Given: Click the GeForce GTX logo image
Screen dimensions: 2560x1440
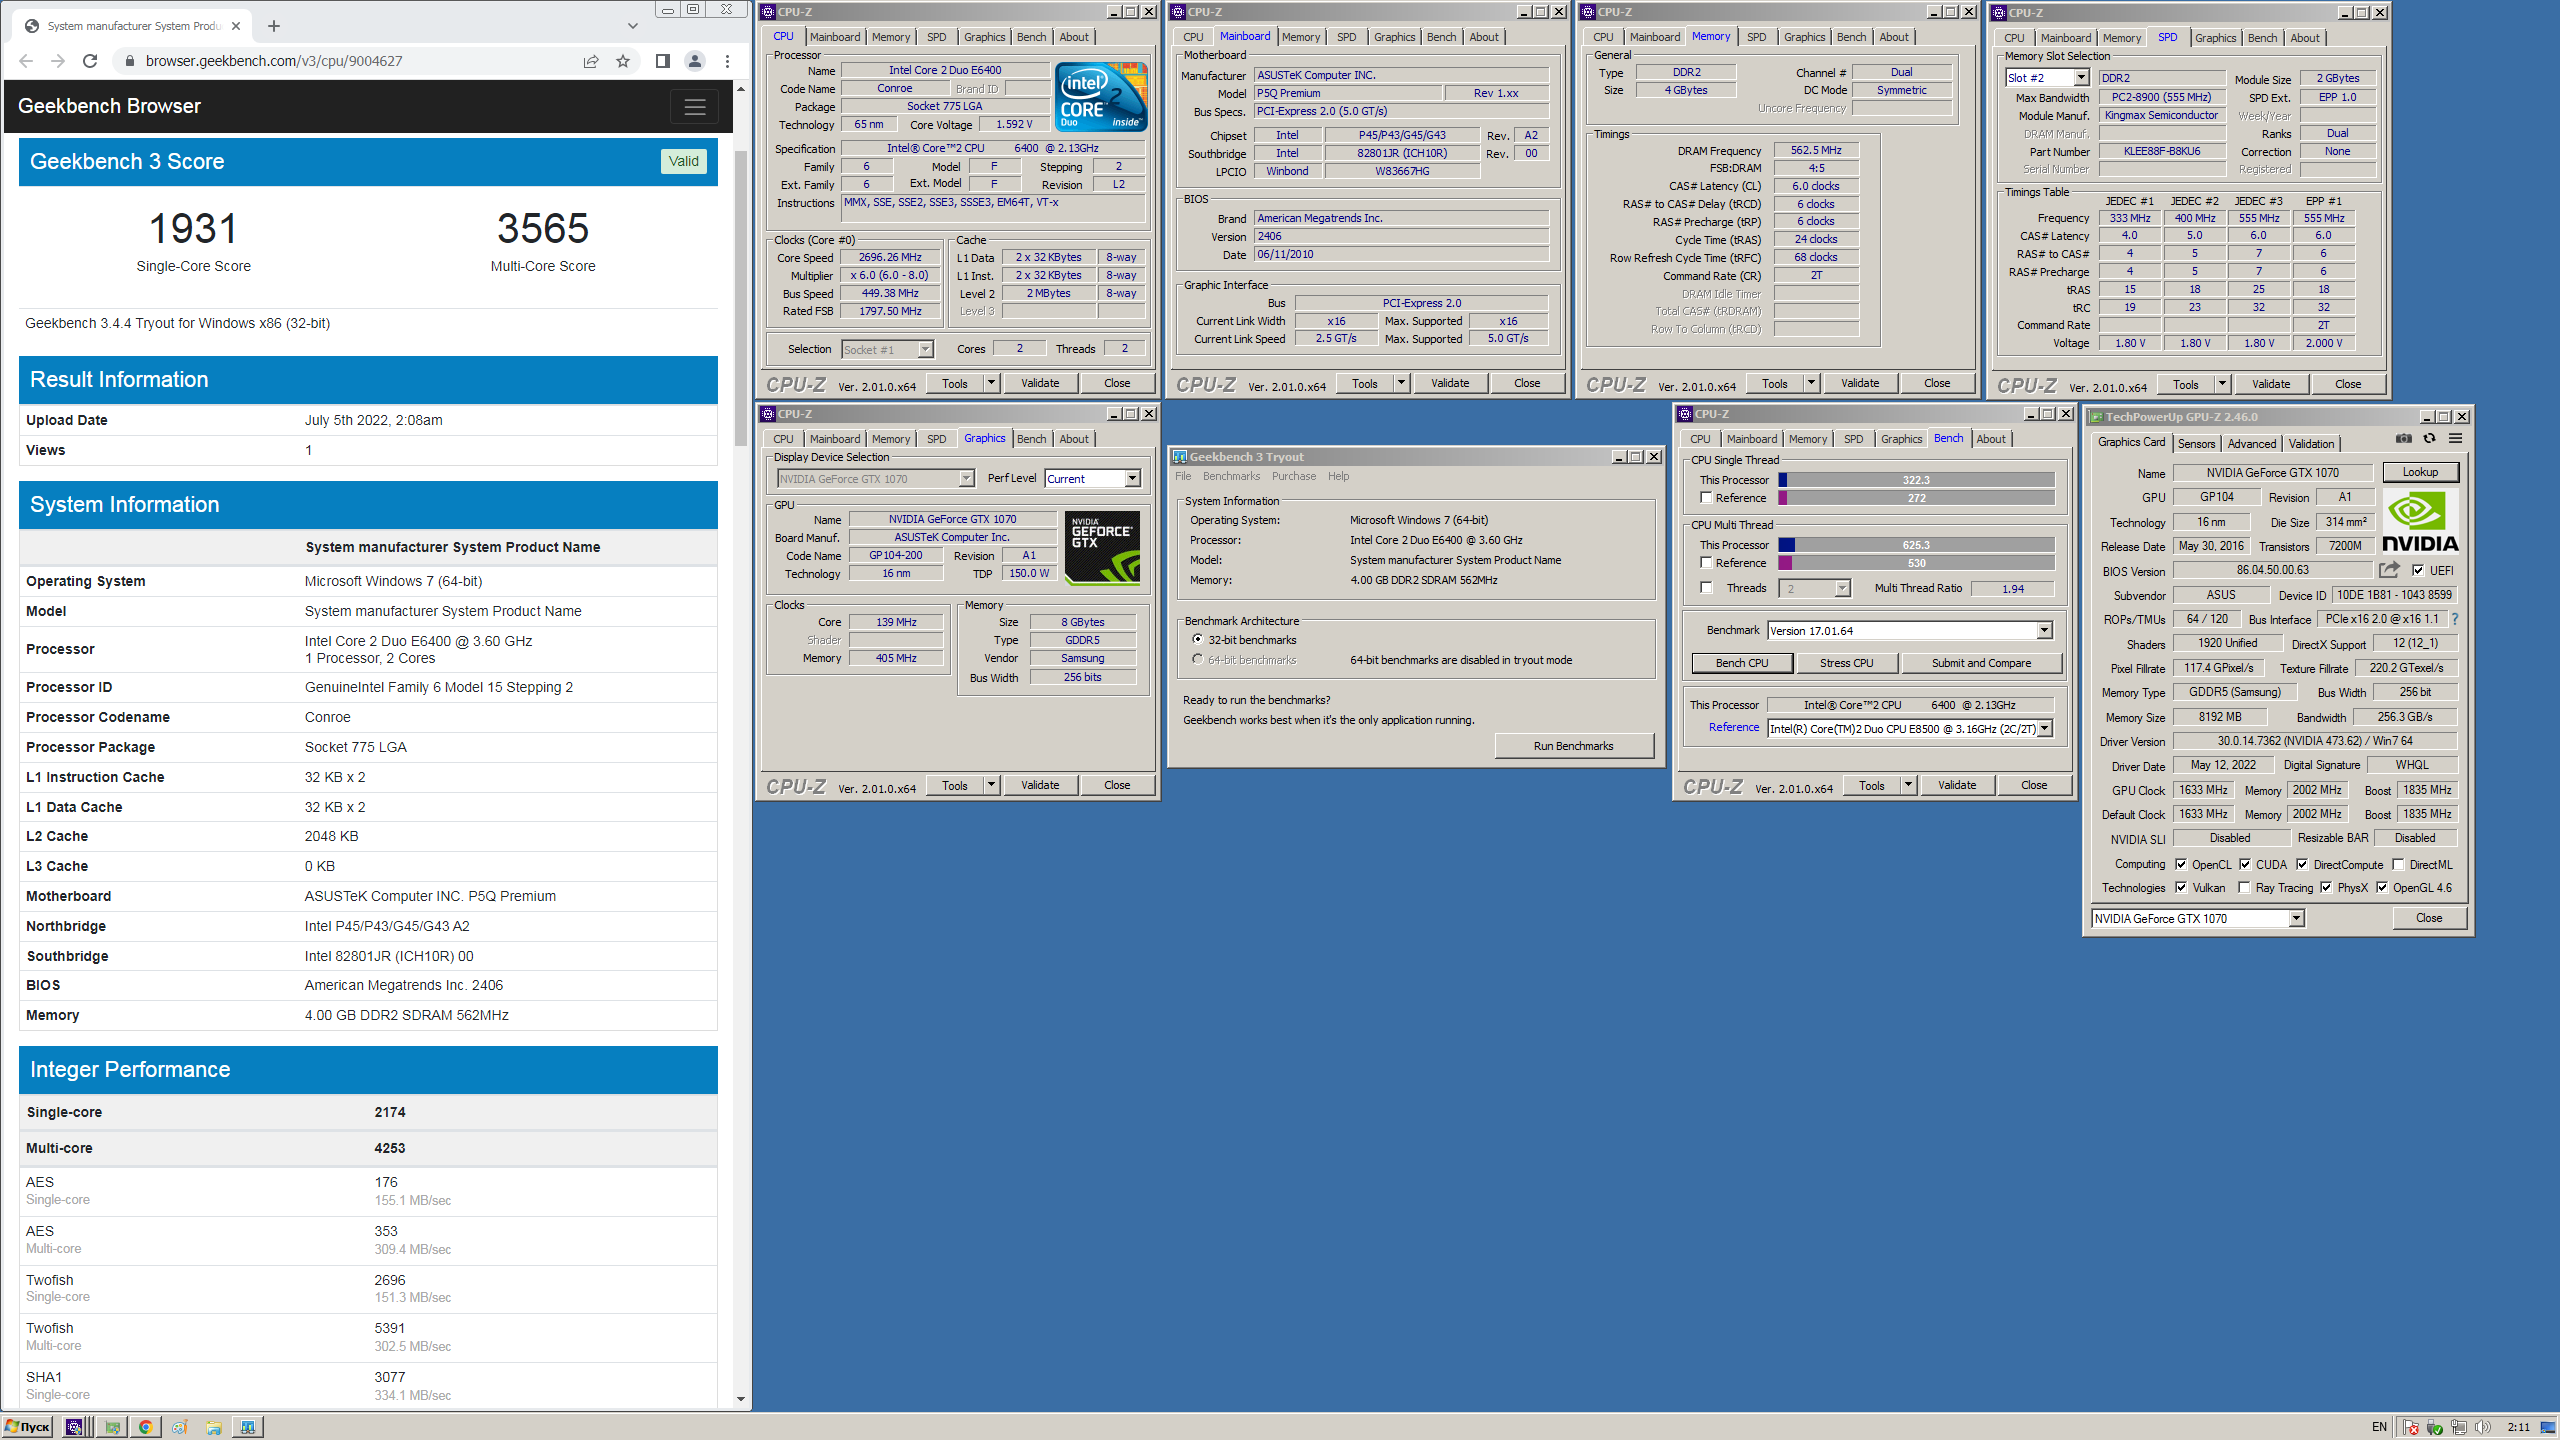Looking at the screenshot, I should click(x=1102, y=548).
